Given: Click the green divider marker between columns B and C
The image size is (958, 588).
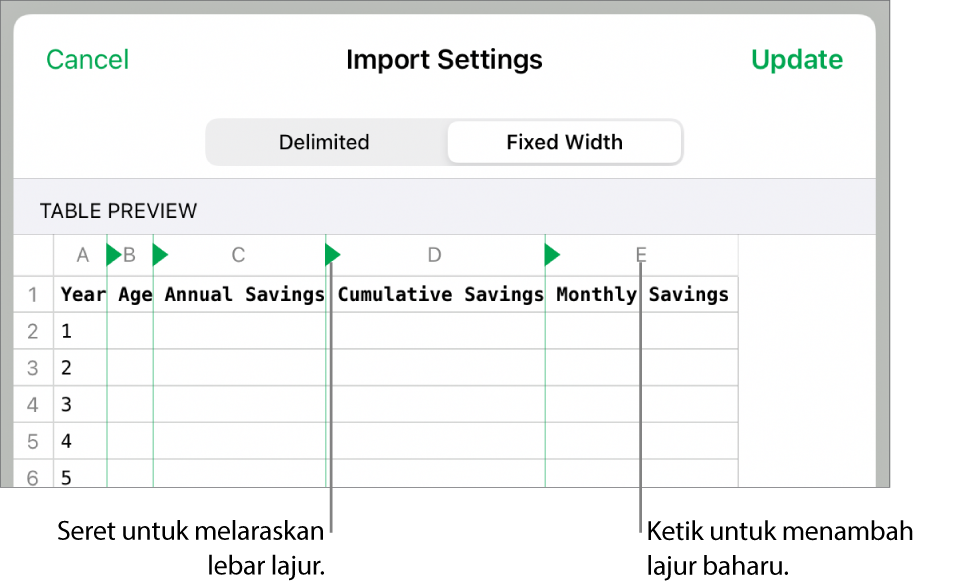Looking at the screenshot, I should point(160,255).
